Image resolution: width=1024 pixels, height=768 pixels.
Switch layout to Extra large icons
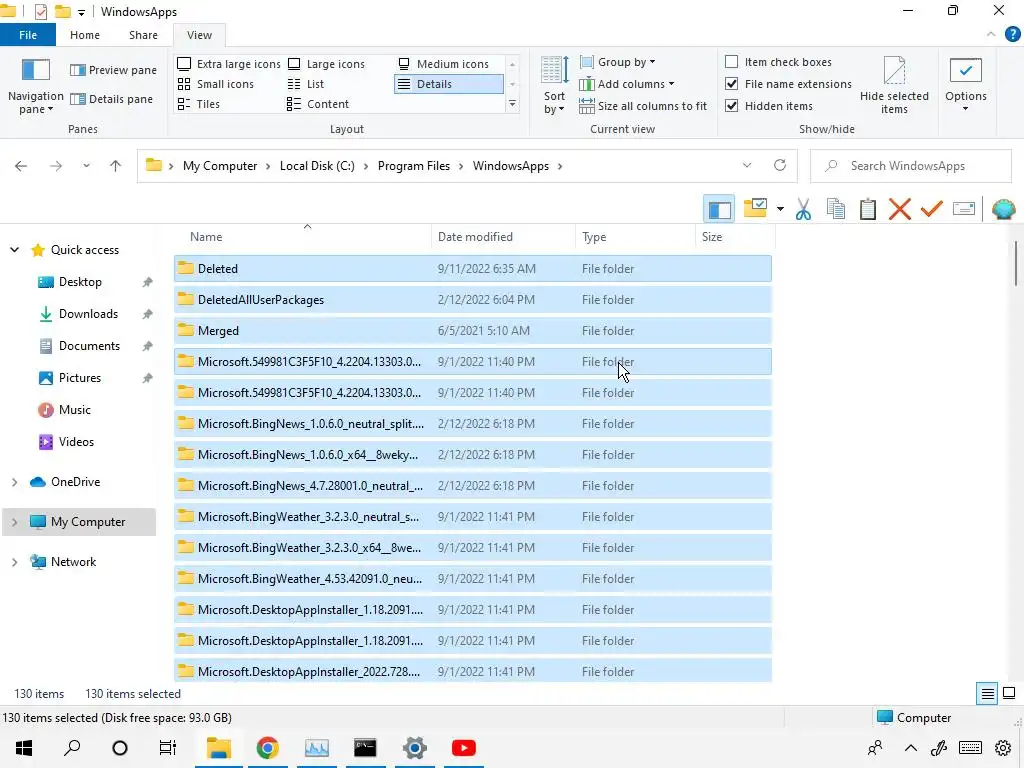click(x=229, y=64)
